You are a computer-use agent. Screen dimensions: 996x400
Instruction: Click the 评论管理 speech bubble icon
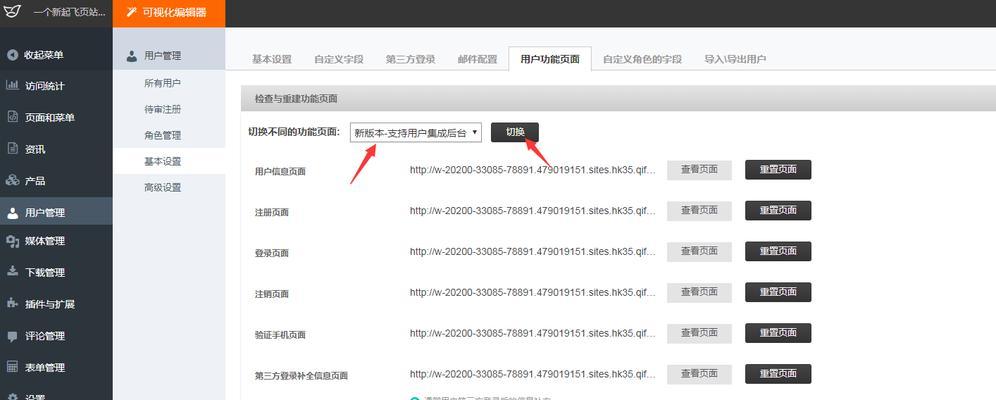click(12, 335)
